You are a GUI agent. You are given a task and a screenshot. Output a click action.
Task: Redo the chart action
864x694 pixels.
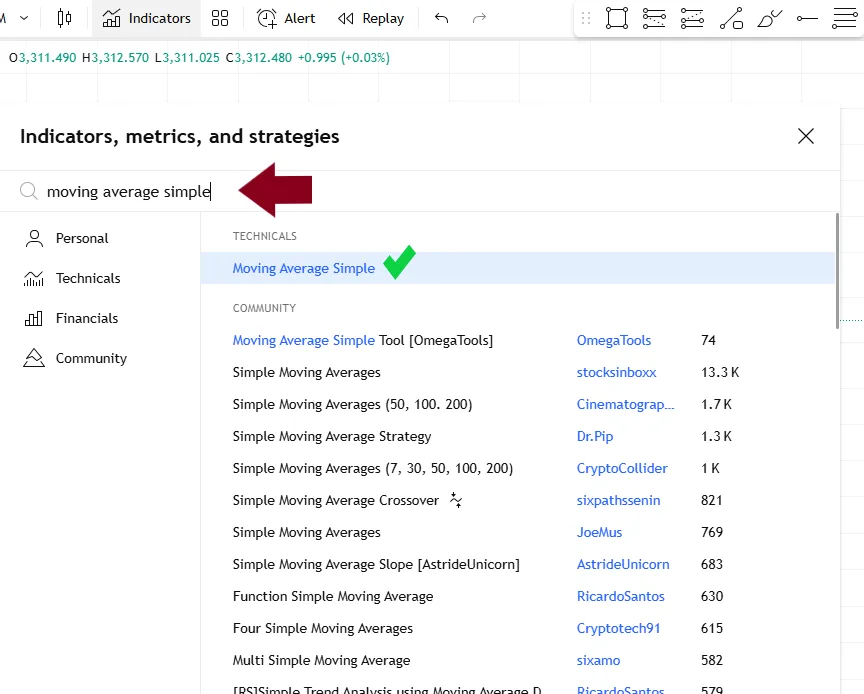point(479,18)
